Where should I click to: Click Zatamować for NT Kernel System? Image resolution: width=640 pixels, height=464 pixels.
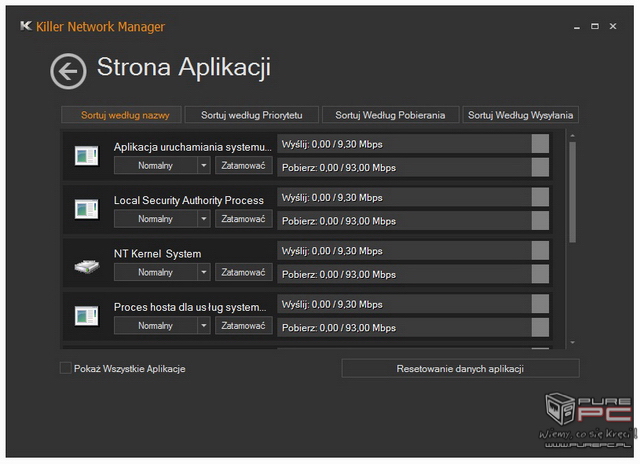[244, 272]
